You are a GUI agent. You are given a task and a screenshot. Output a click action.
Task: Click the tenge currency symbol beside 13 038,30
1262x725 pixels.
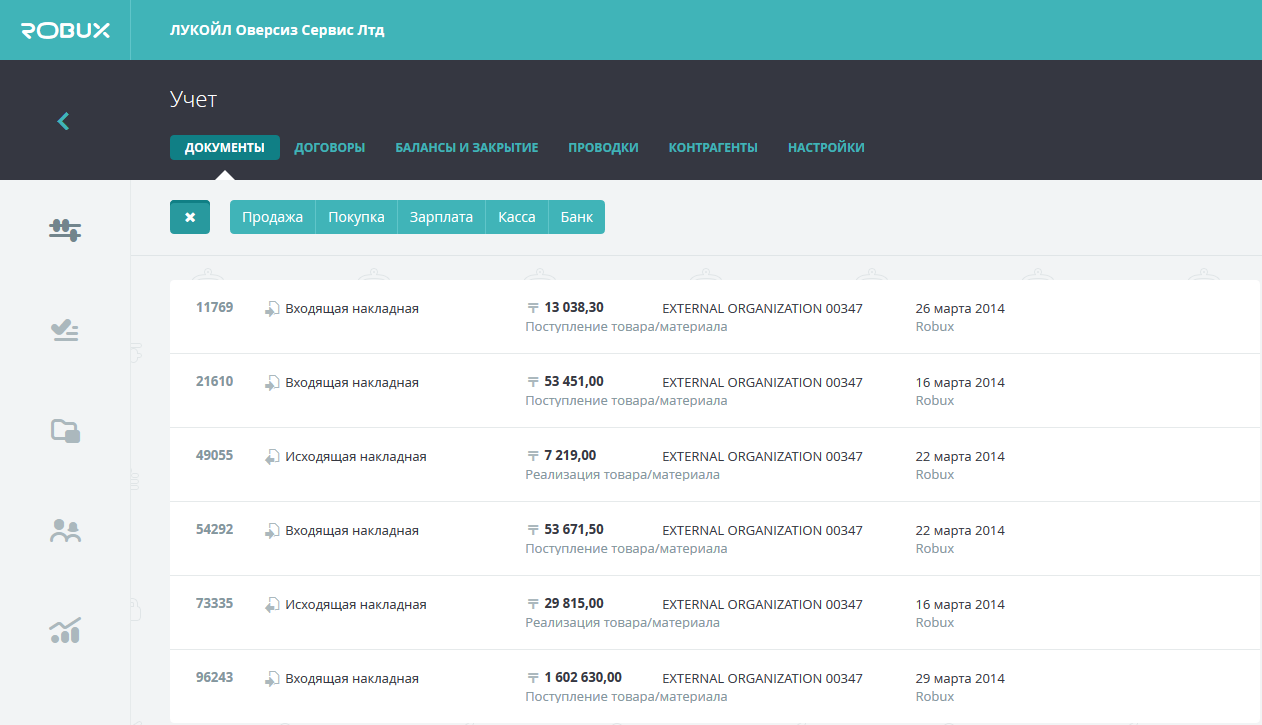[533, 308]
